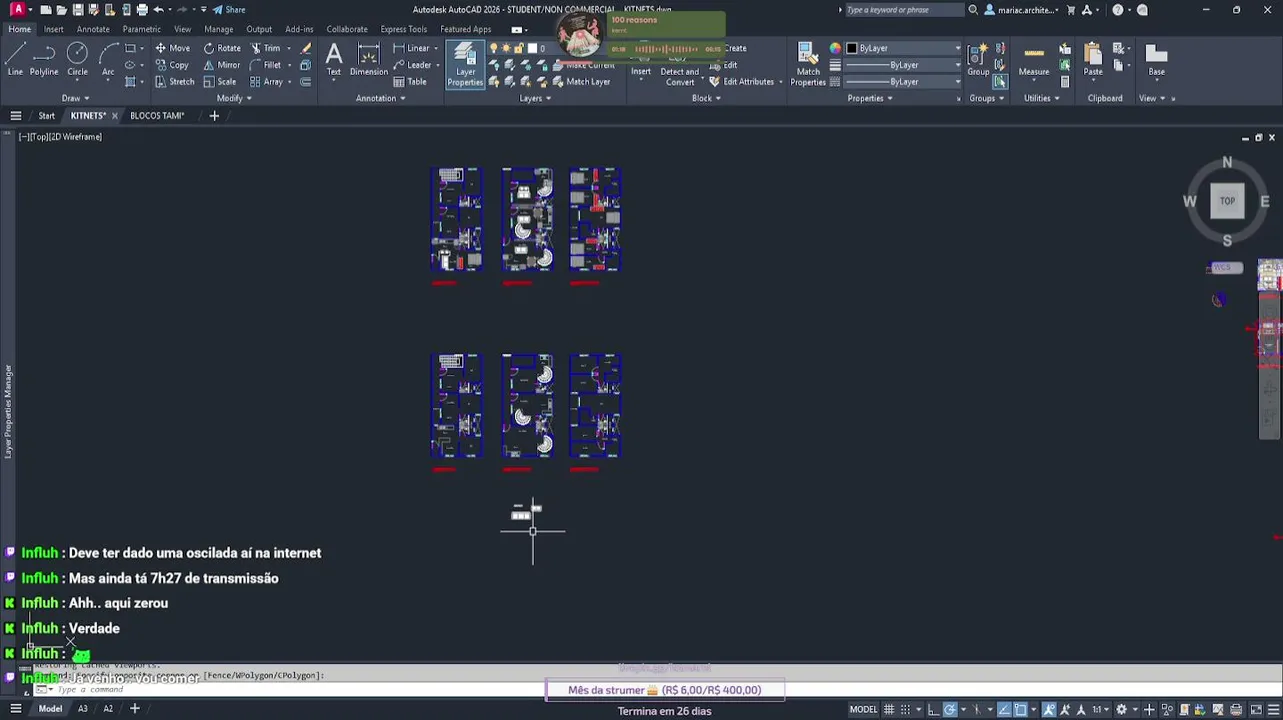The image size is (1283, 720).
Task: Open the object color ByLayer dropdown
Action: click(904, 48)
